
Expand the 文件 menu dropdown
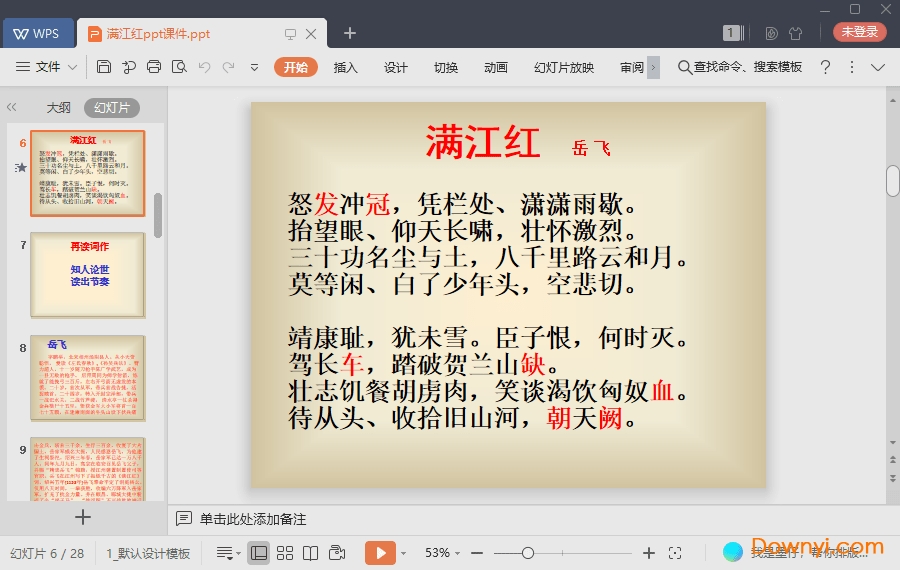coord(48,67)
